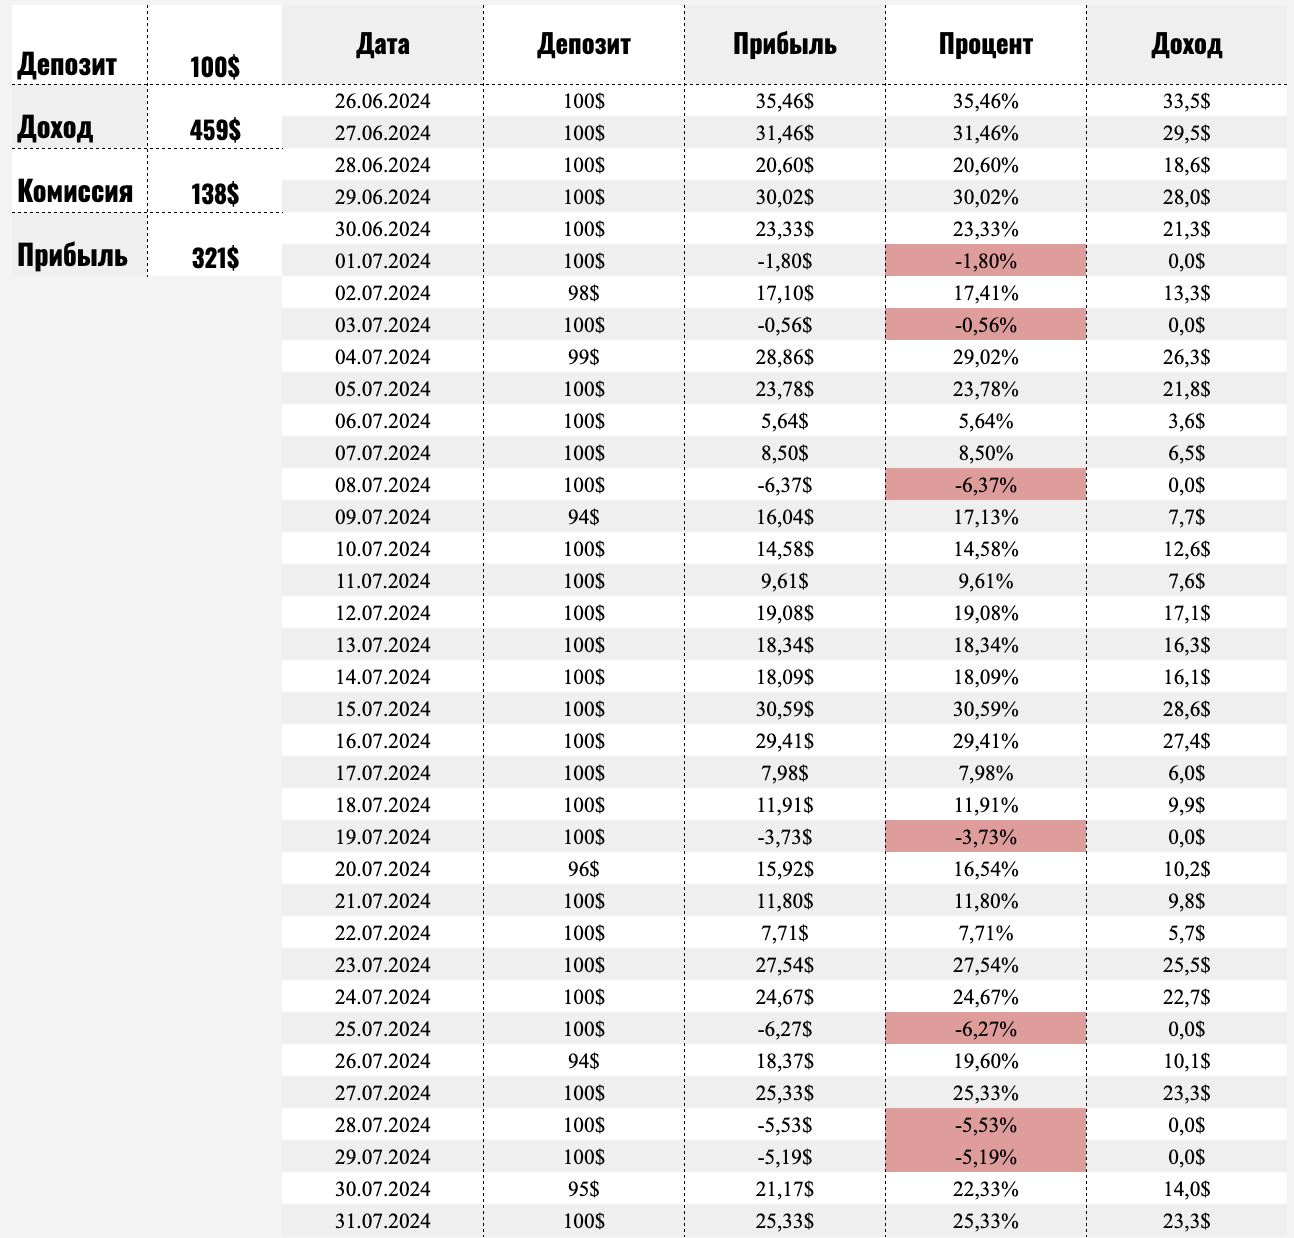Select the 321$ summary profit value
This screenshot has height=1238, width=1294.
click(215, 259)
